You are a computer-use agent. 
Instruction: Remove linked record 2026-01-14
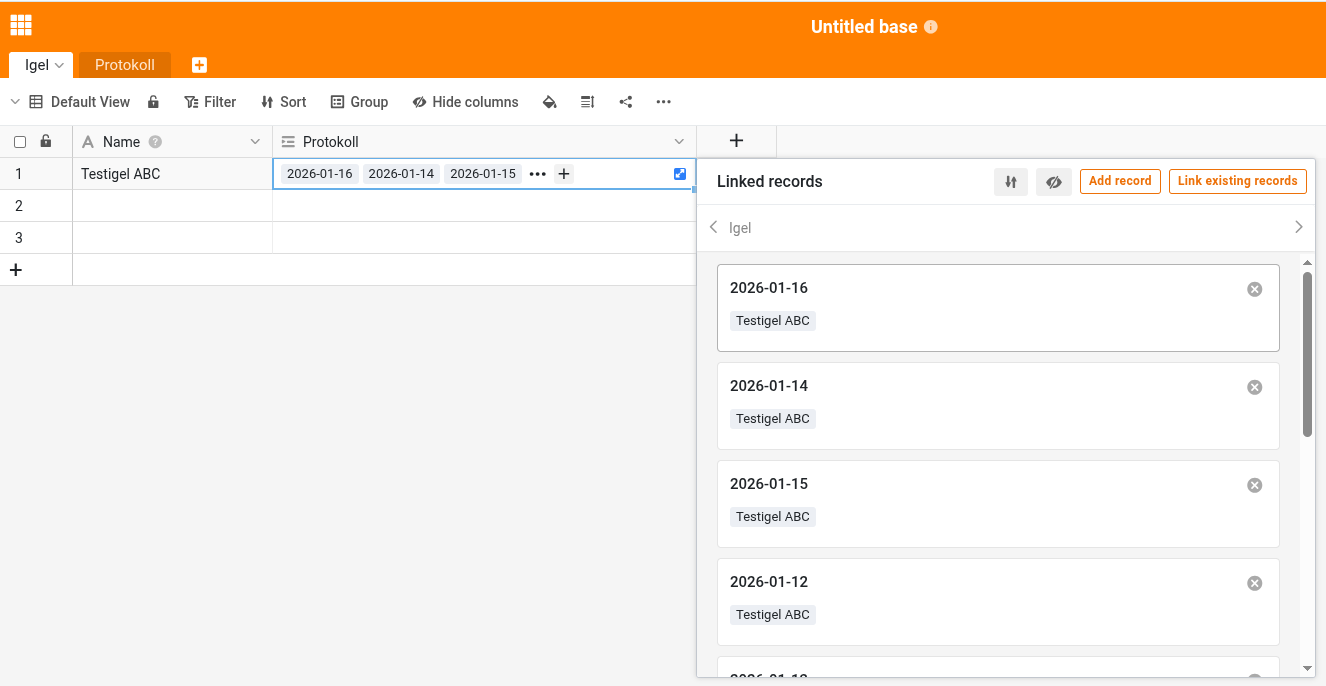pos(1254,387)
